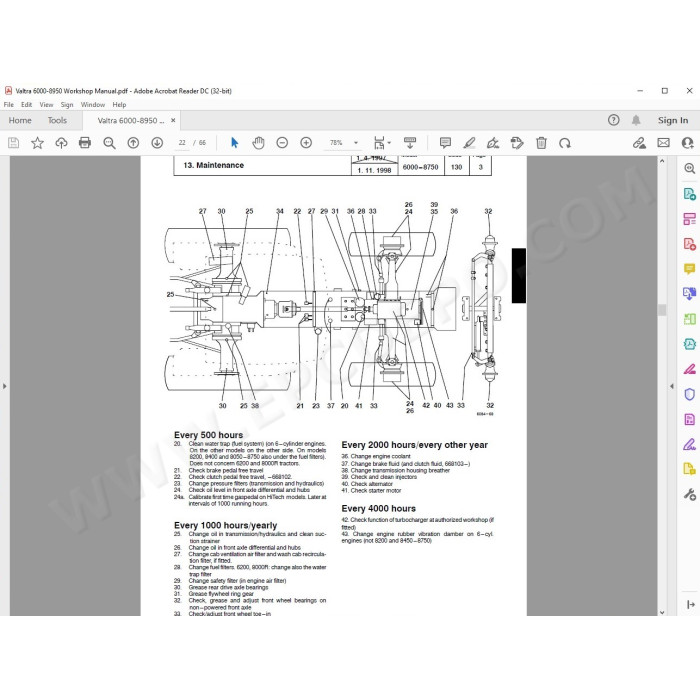Open Protect shield tool in right pane

pos(689,394)
